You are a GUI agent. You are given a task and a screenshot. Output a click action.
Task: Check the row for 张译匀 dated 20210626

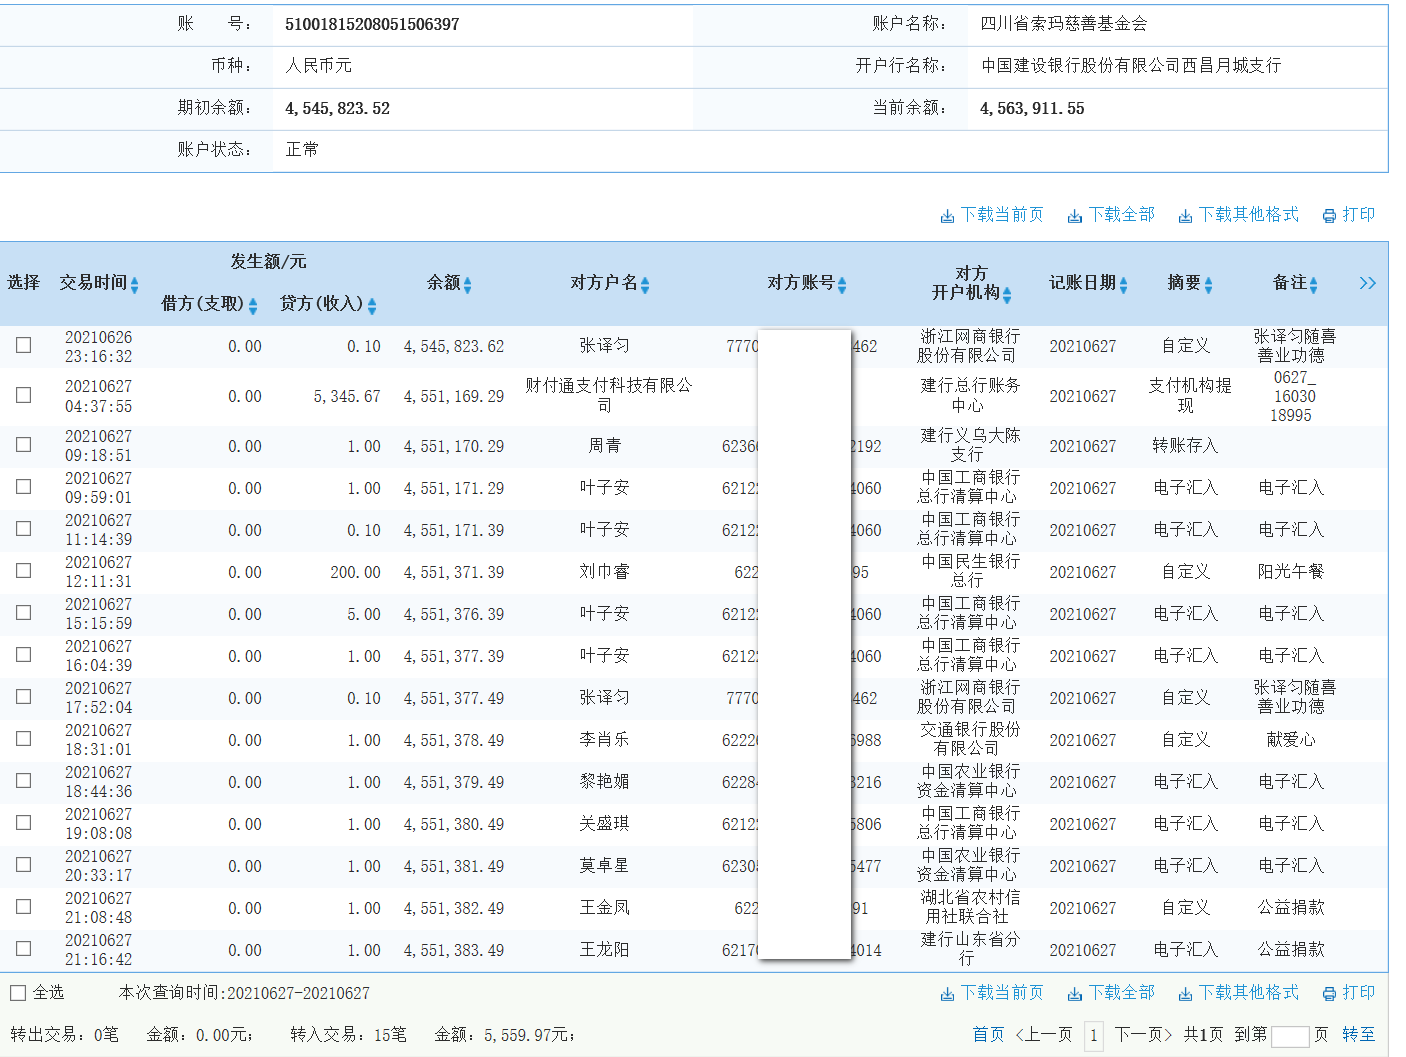[x=23, y=346]
